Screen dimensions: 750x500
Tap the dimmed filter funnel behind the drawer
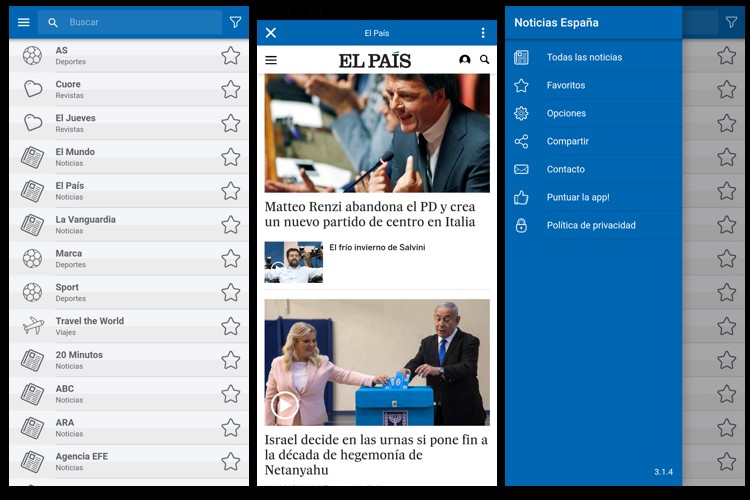(x=731, y=22)
